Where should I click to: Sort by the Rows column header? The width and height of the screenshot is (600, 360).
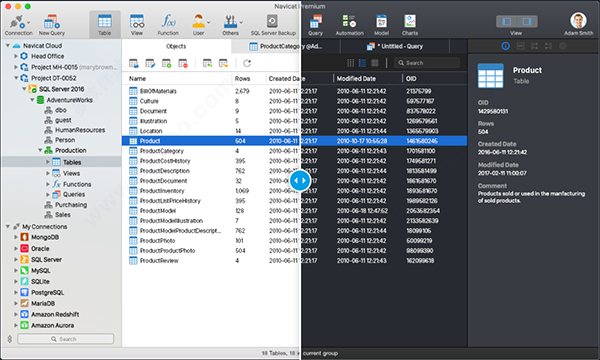coord(242,78)
